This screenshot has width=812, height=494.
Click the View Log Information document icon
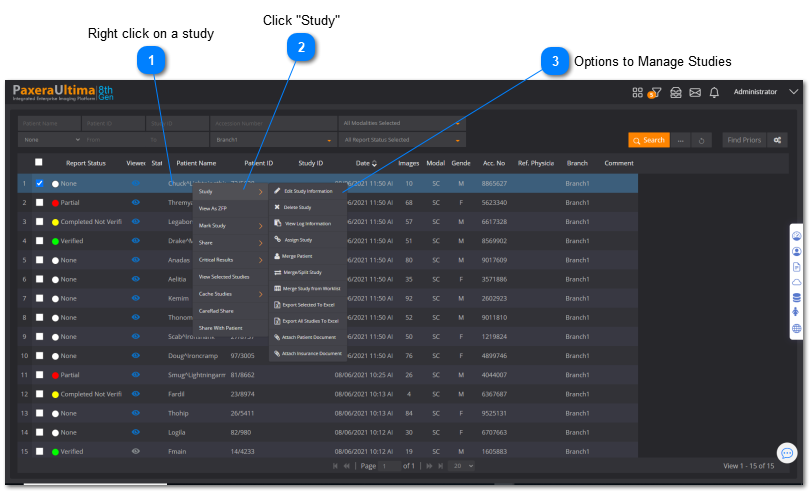click(278, 223)
